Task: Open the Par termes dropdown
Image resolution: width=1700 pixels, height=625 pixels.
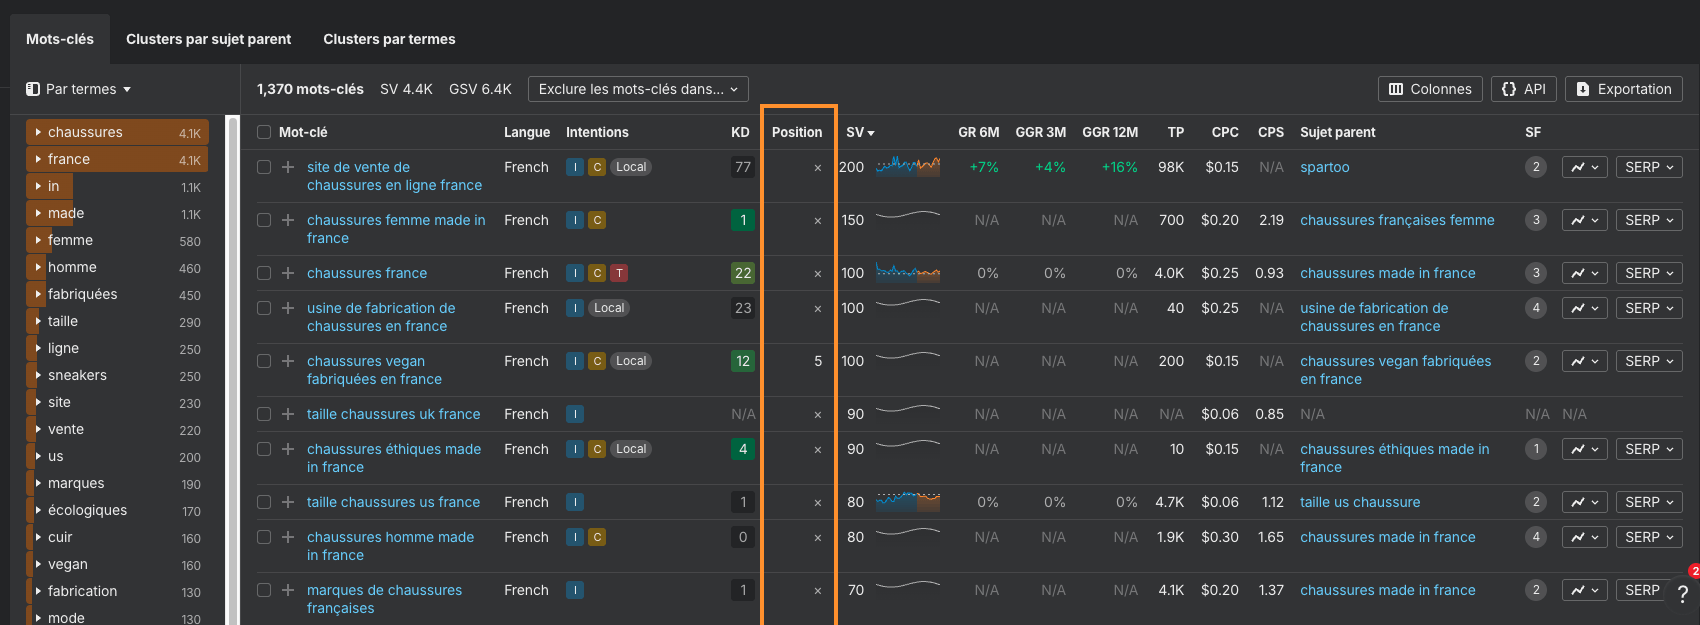Action: coord(79,89)
